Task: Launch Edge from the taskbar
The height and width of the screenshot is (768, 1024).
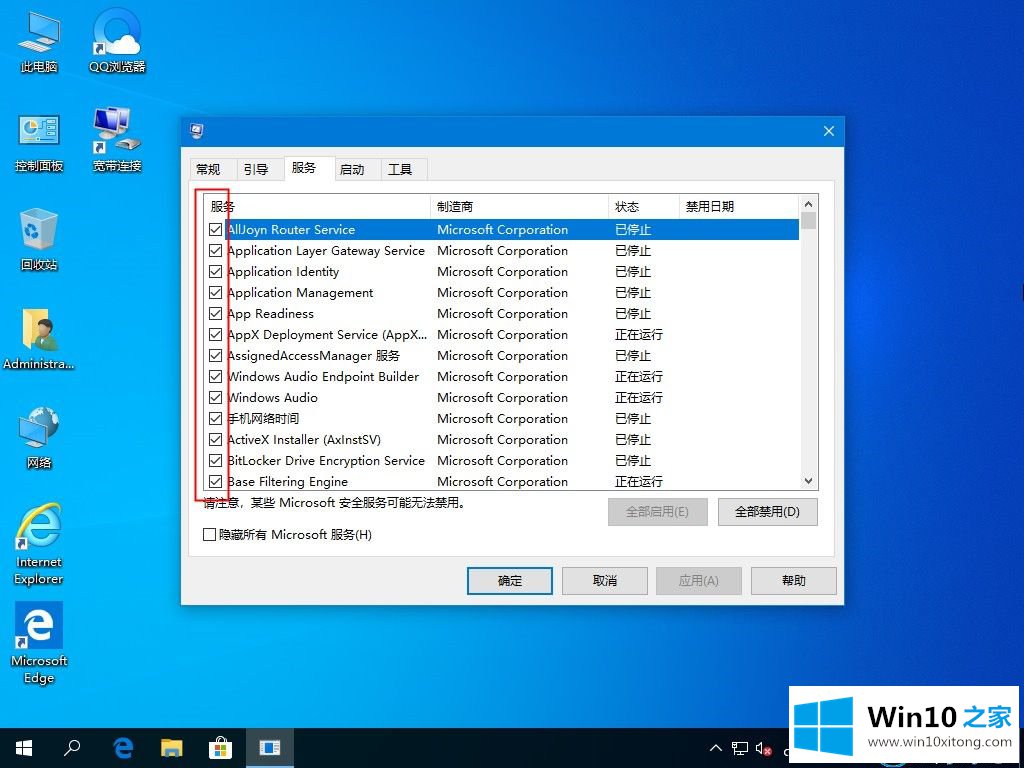Action: pyautogui.click(x=123, y=748)
